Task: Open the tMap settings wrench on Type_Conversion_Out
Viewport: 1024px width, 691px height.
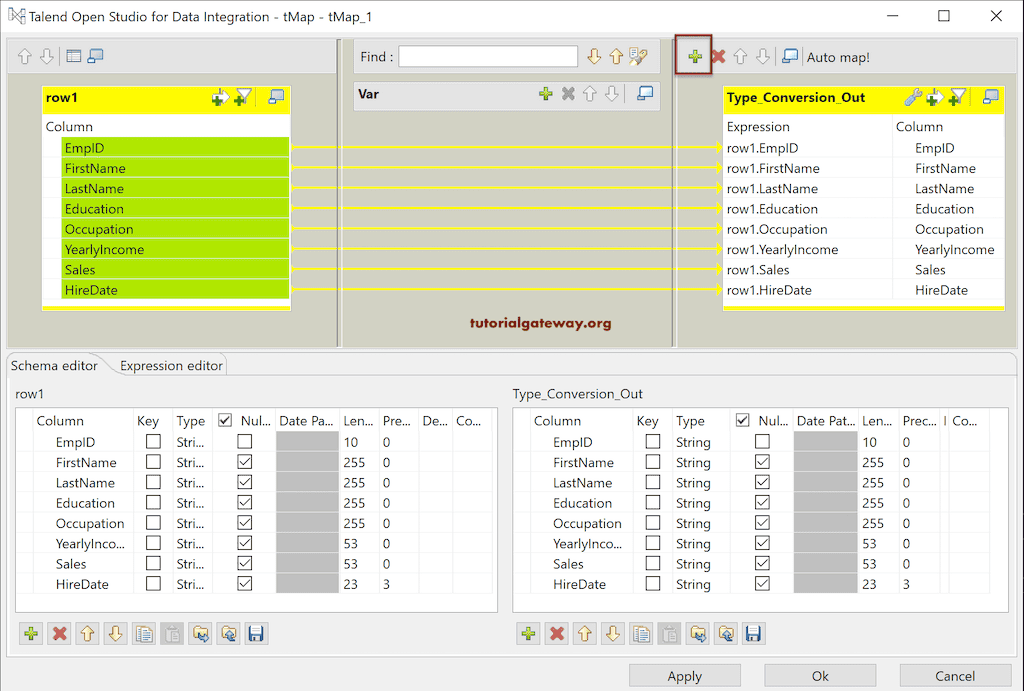Action: pos(912,97)
